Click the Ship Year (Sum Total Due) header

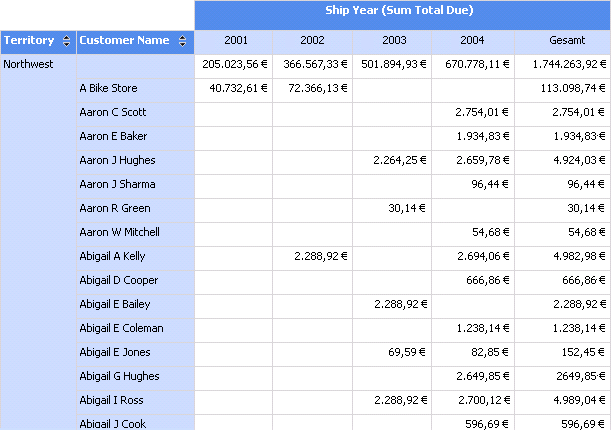(399, 11)
